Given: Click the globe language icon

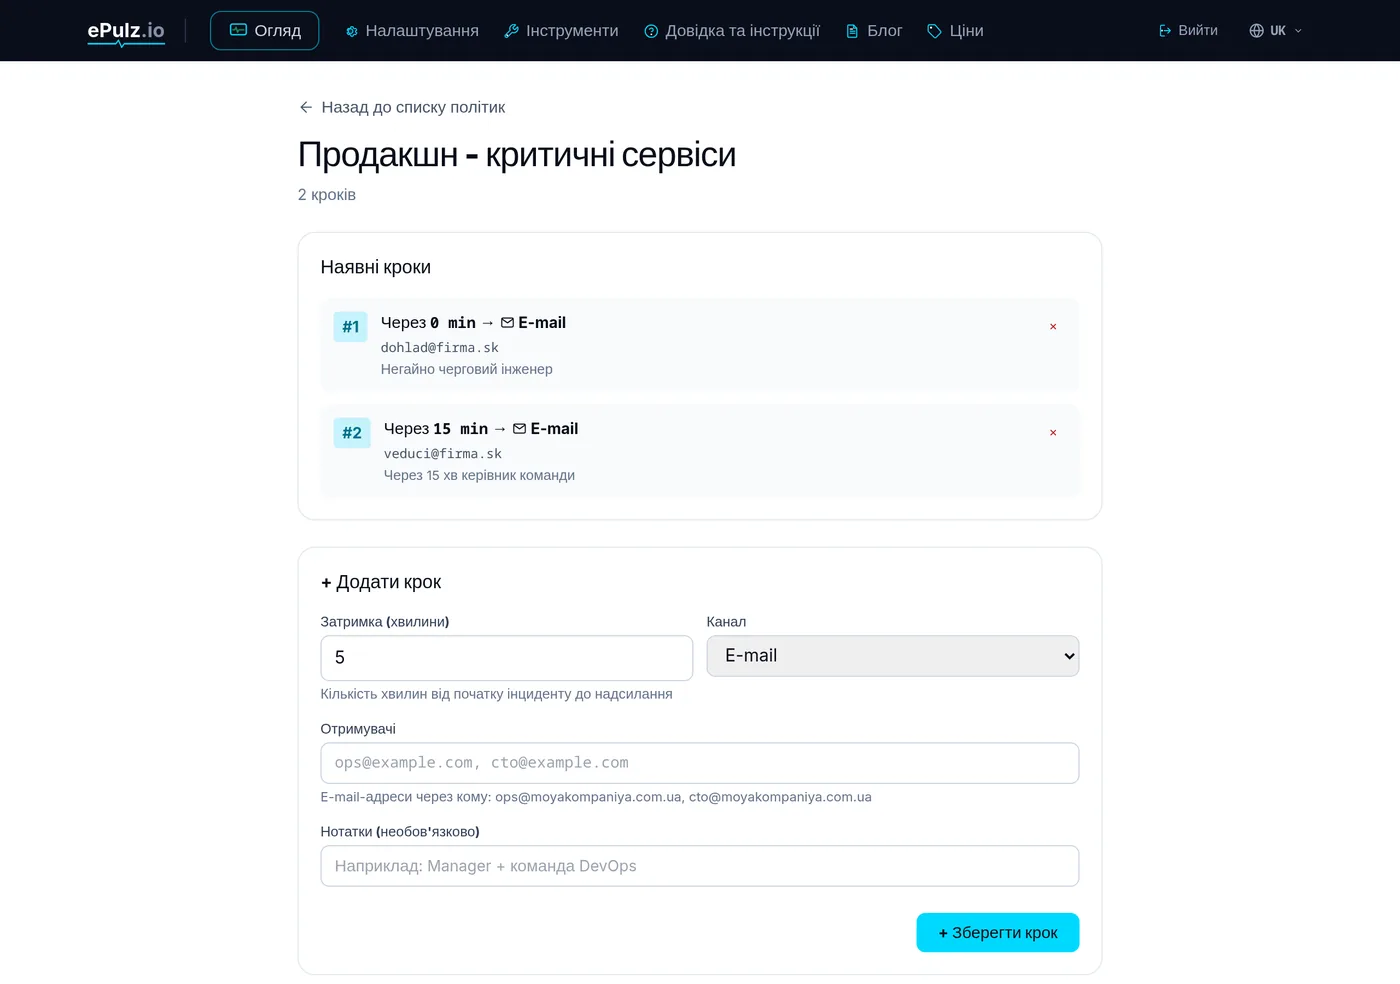Looking at the screenshot, I should click(x=1256, y=31).
